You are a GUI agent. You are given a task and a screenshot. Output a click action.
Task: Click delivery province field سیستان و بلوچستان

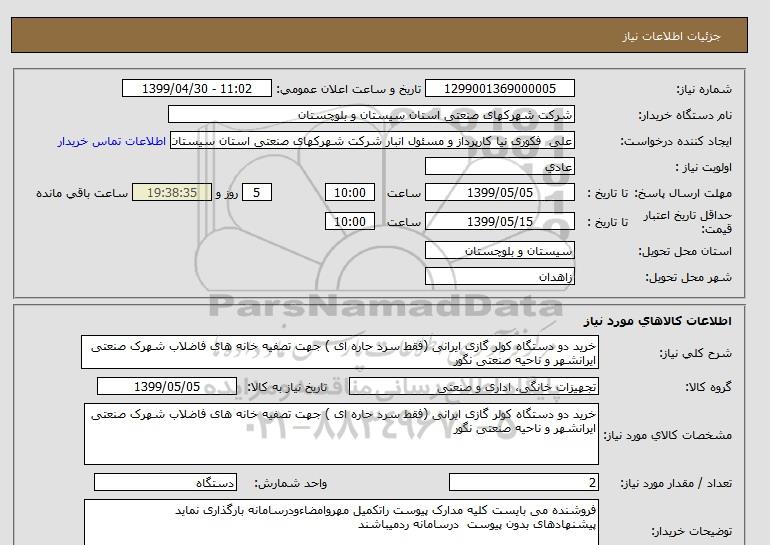[499, 250]
